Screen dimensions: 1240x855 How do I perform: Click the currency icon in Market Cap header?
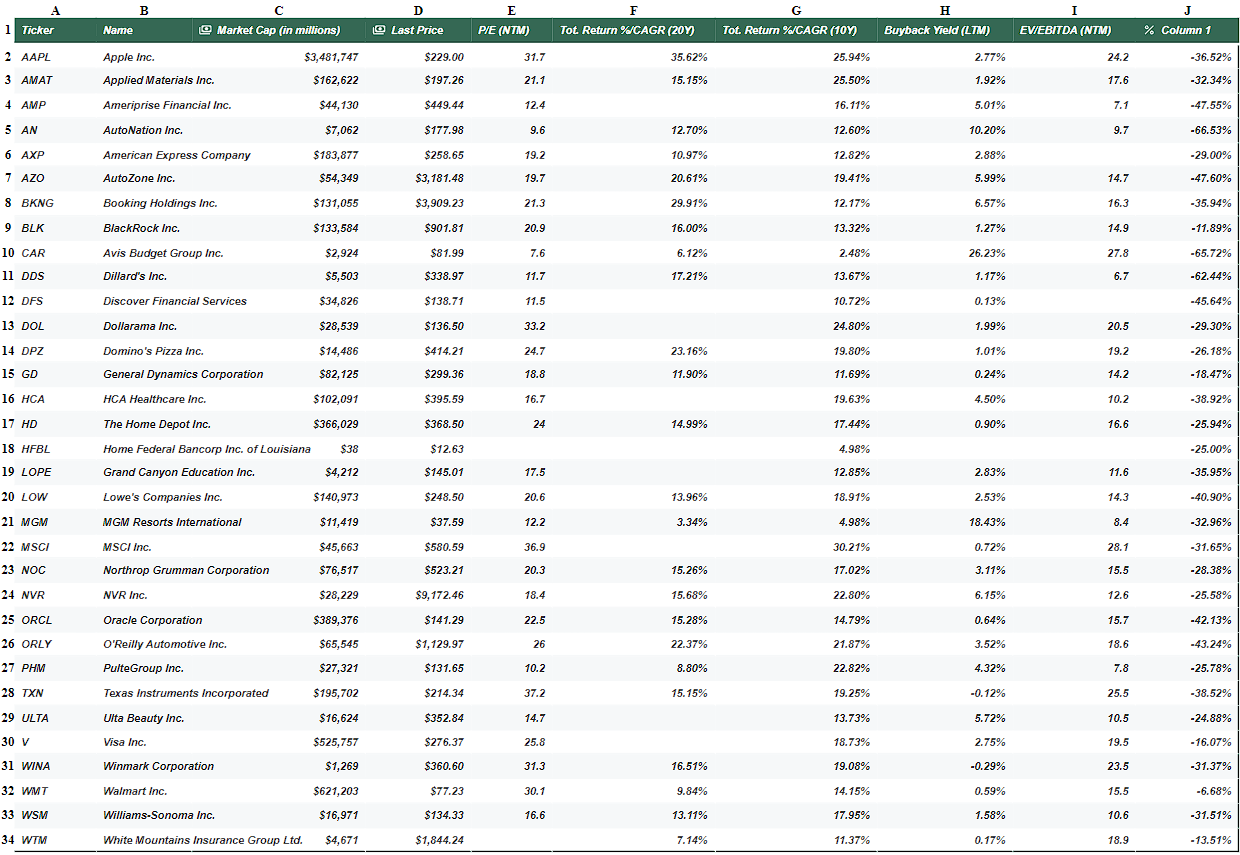[205, 30]
